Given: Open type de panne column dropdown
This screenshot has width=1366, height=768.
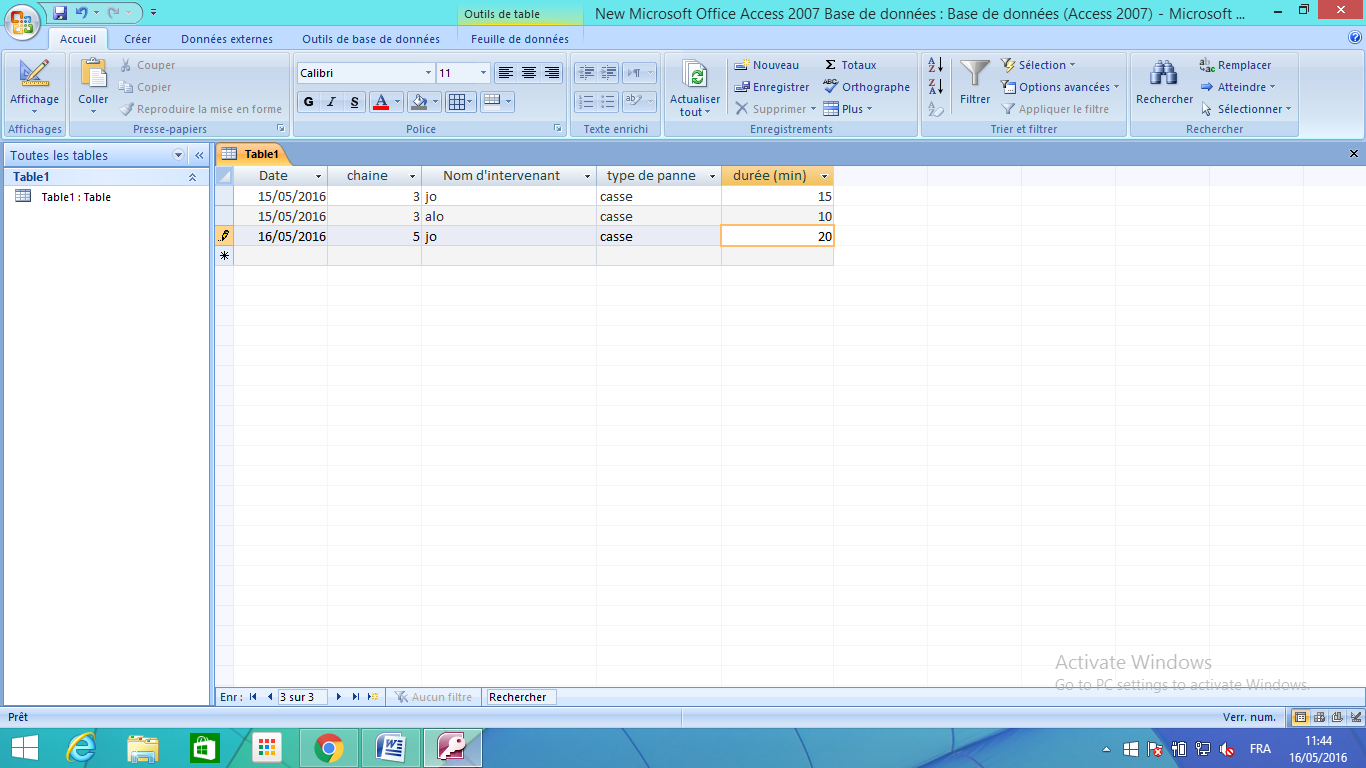Looking at the screenshot, I should click(x=712, y=176).
